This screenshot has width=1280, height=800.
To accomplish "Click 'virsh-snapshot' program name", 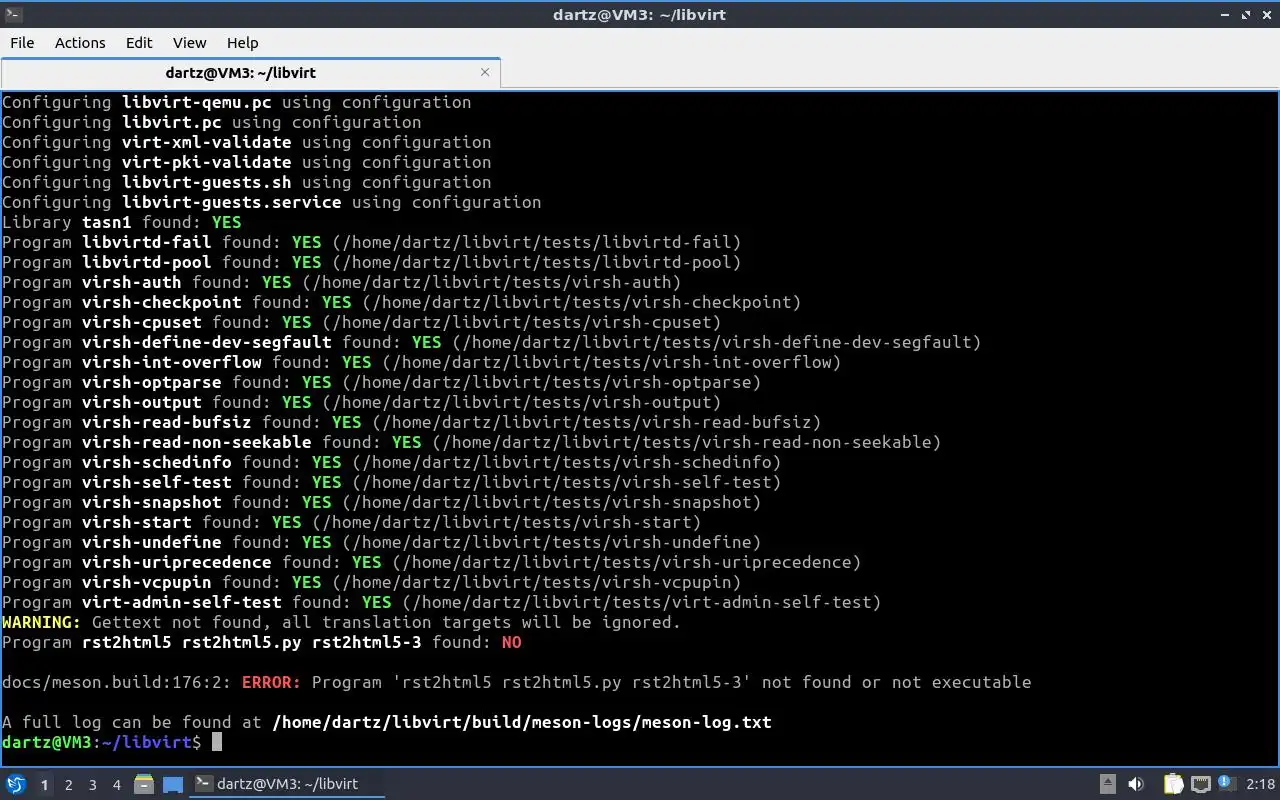I will 151,502.
